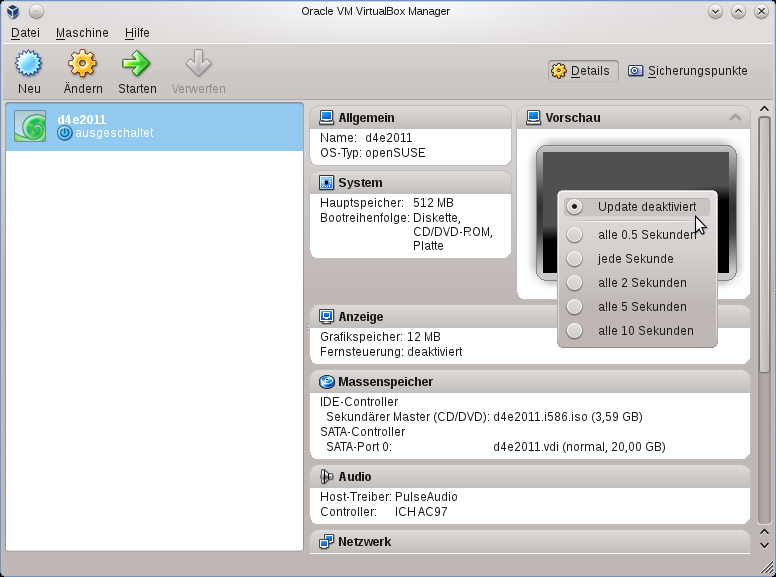Viewport: 776px width, 577px height.
Task: Click the scrollbar up arrow at top
Action: pyautogui.click(x=764, y=108)
